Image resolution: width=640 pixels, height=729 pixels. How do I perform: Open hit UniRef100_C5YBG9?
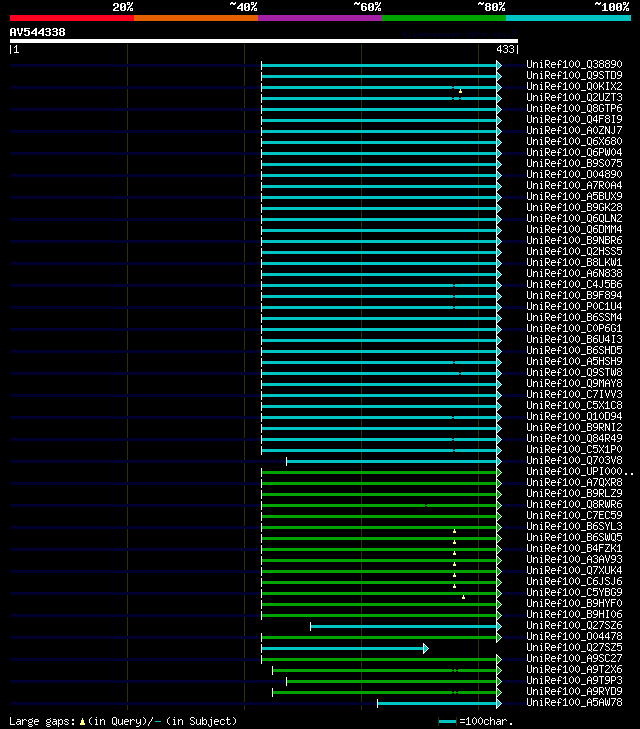[x=574, y=592]
